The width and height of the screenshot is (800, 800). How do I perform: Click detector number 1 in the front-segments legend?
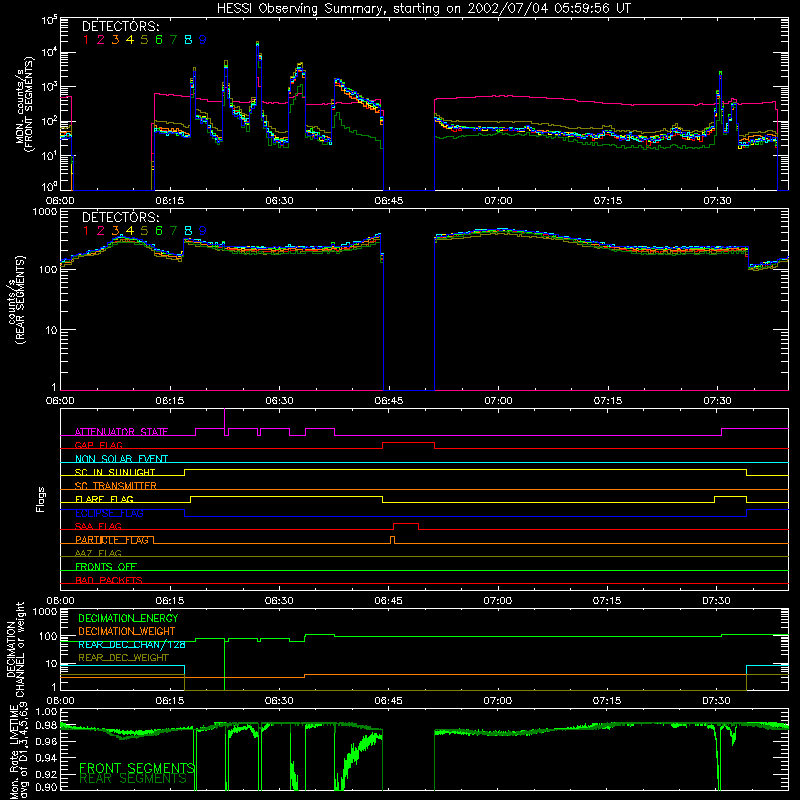[x=86, y=40]
